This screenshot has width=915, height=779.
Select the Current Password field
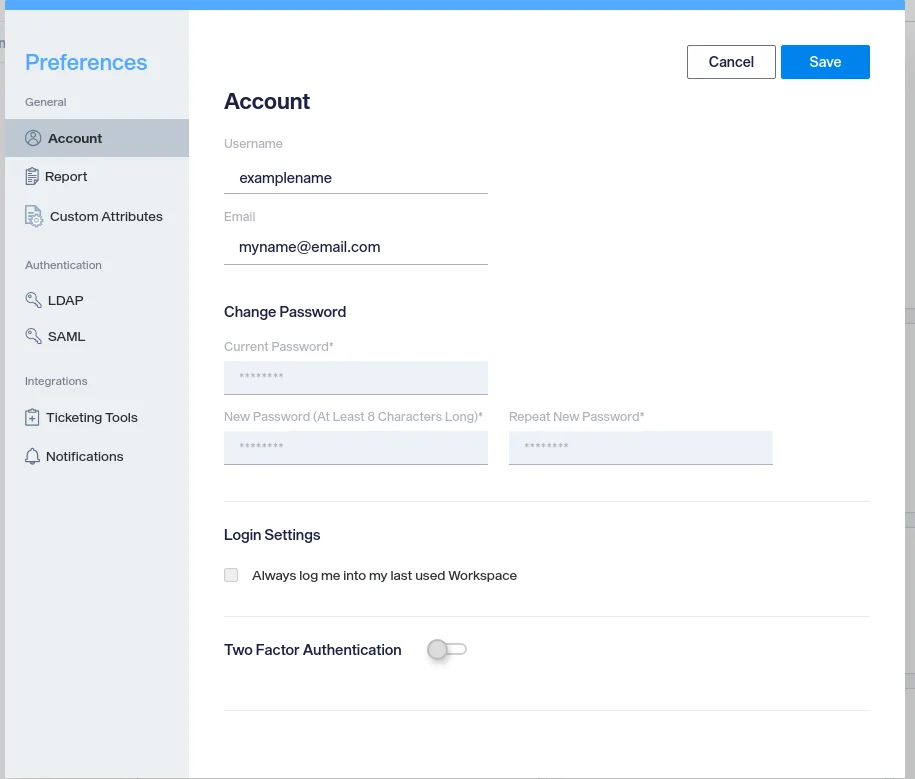click(355, 378)
